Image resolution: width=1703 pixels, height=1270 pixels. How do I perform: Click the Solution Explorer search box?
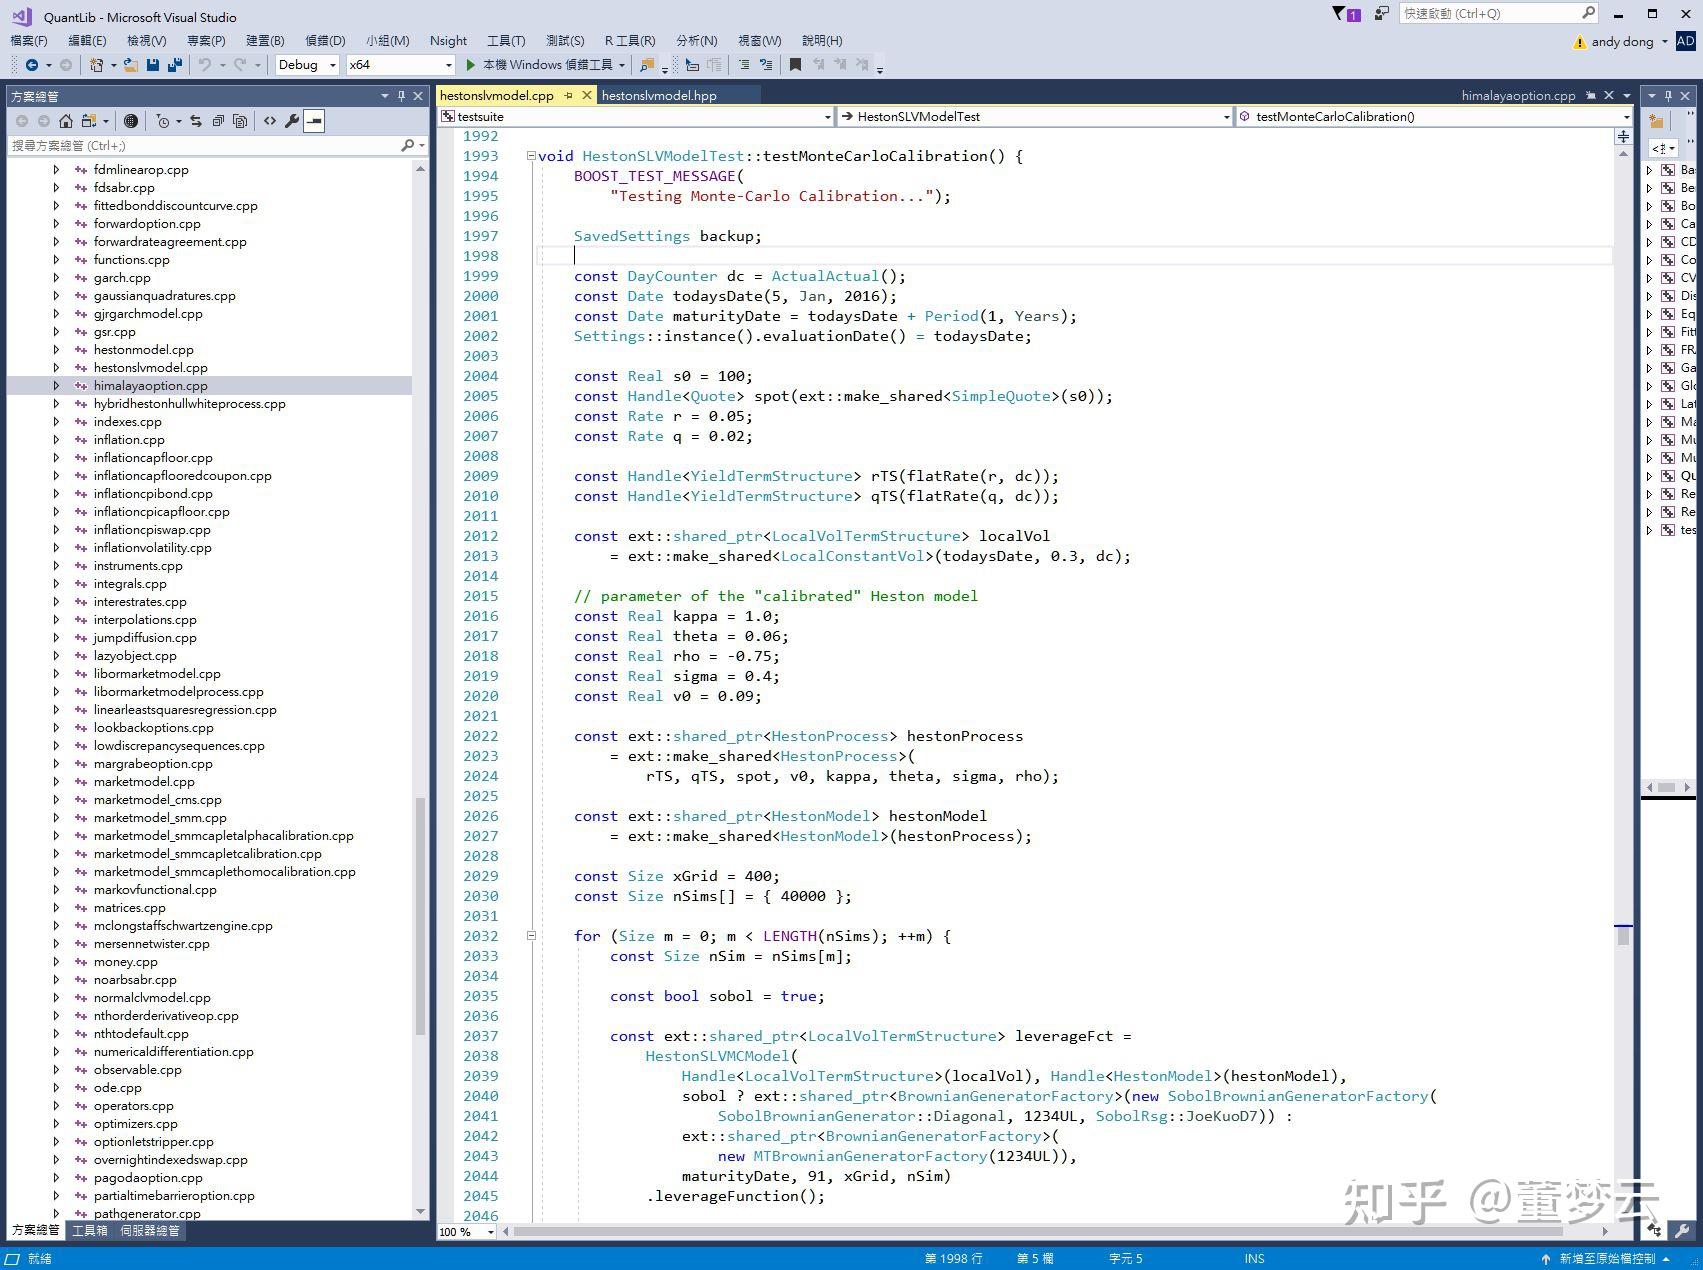(200, 146)
